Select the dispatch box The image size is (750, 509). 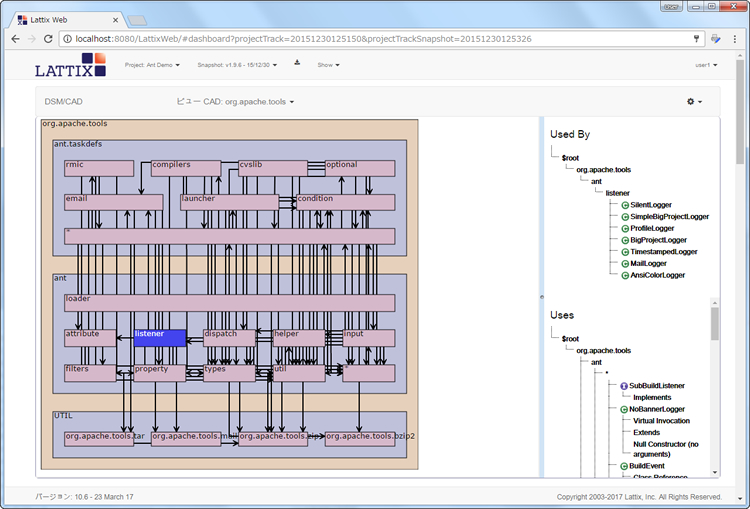(230, 338)
